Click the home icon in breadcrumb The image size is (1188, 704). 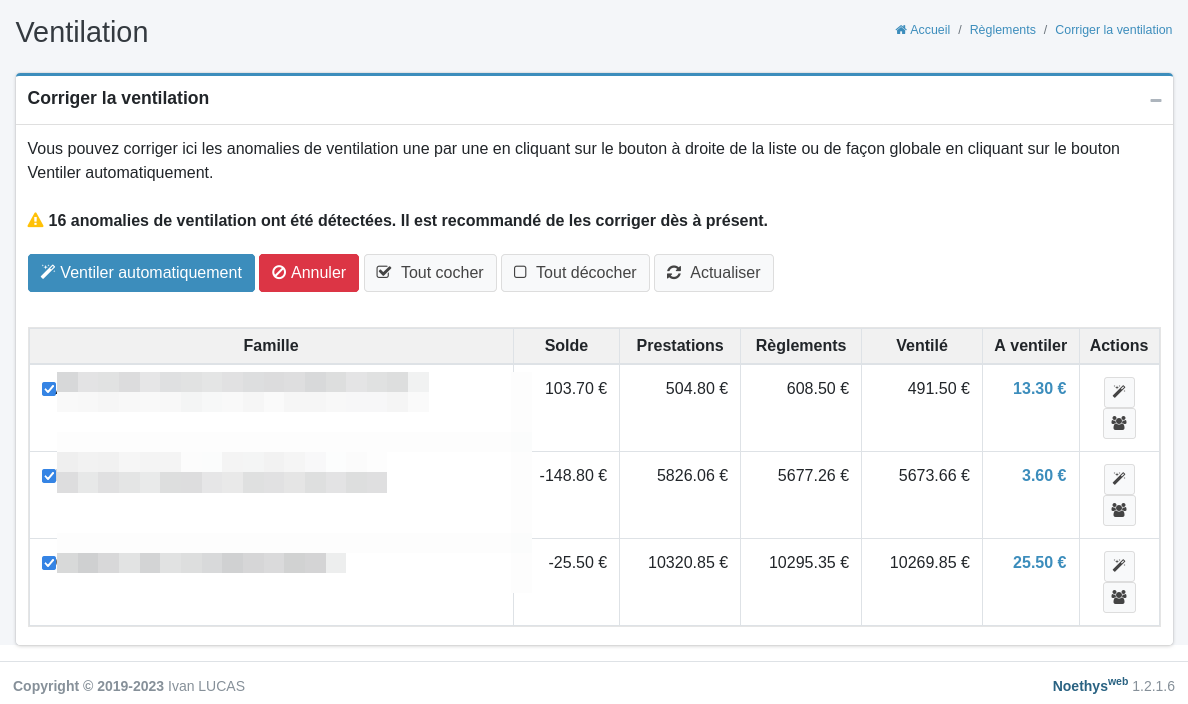[901, 30]
